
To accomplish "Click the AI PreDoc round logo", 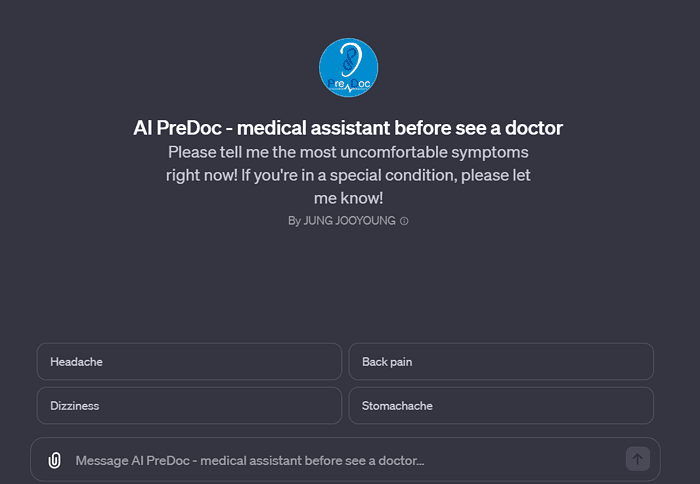I will click(x=348, y=69).
